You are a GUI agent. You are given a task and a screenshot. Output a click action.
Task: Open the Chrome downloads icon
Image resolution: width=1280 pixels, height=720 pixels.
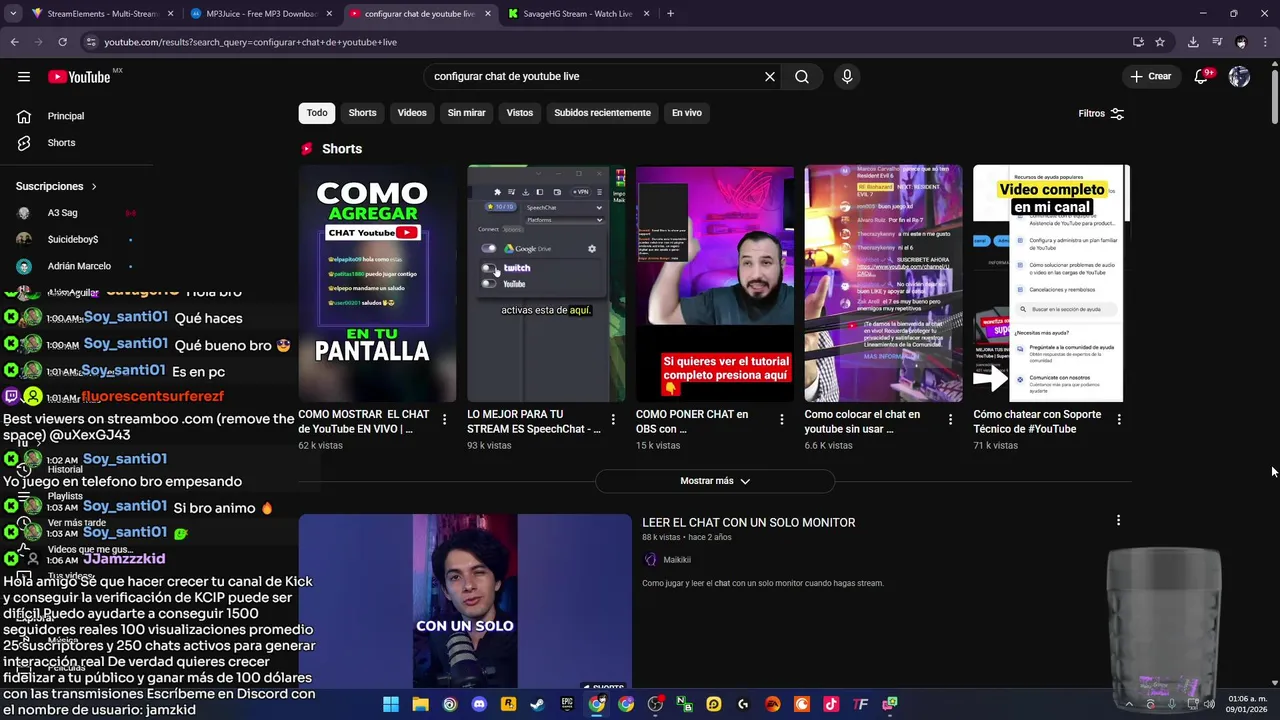click(x=1193, y=42)
